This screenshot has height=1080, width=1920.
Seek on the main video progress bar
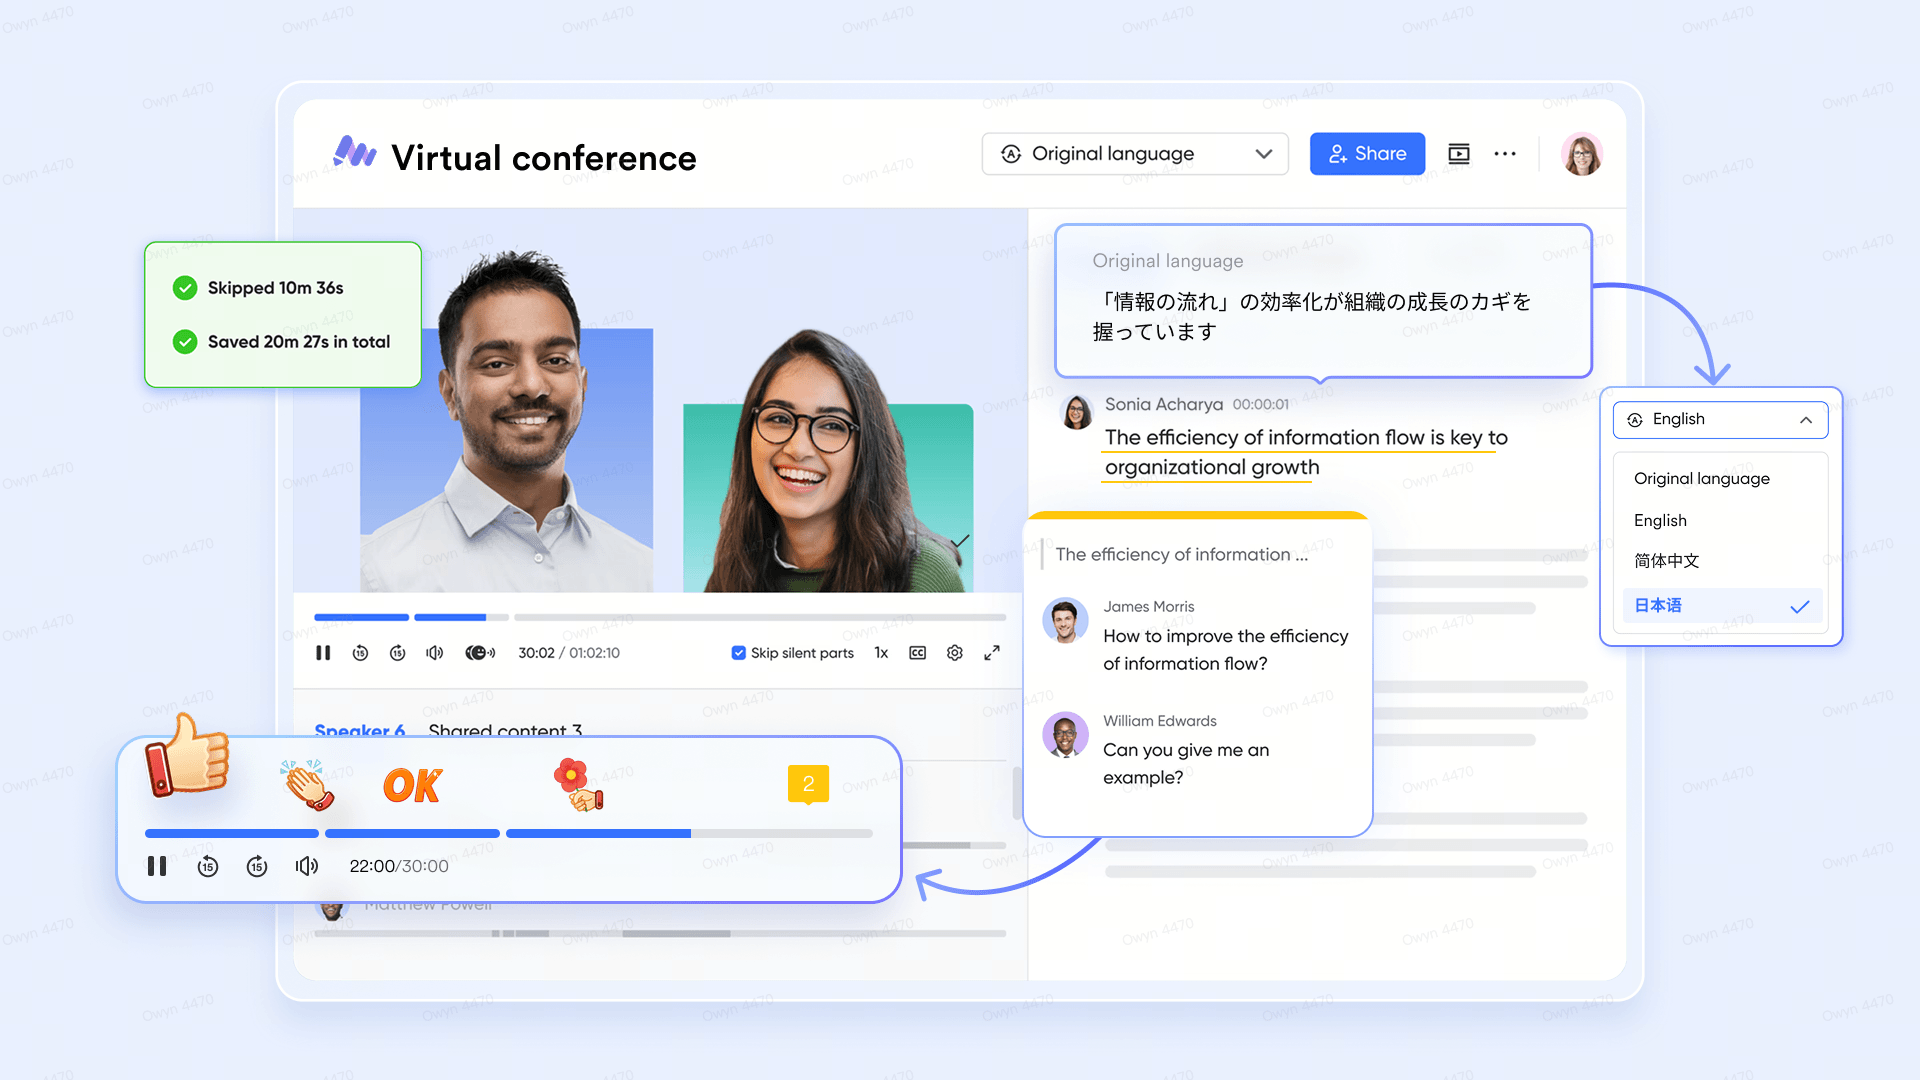[660, 617]
